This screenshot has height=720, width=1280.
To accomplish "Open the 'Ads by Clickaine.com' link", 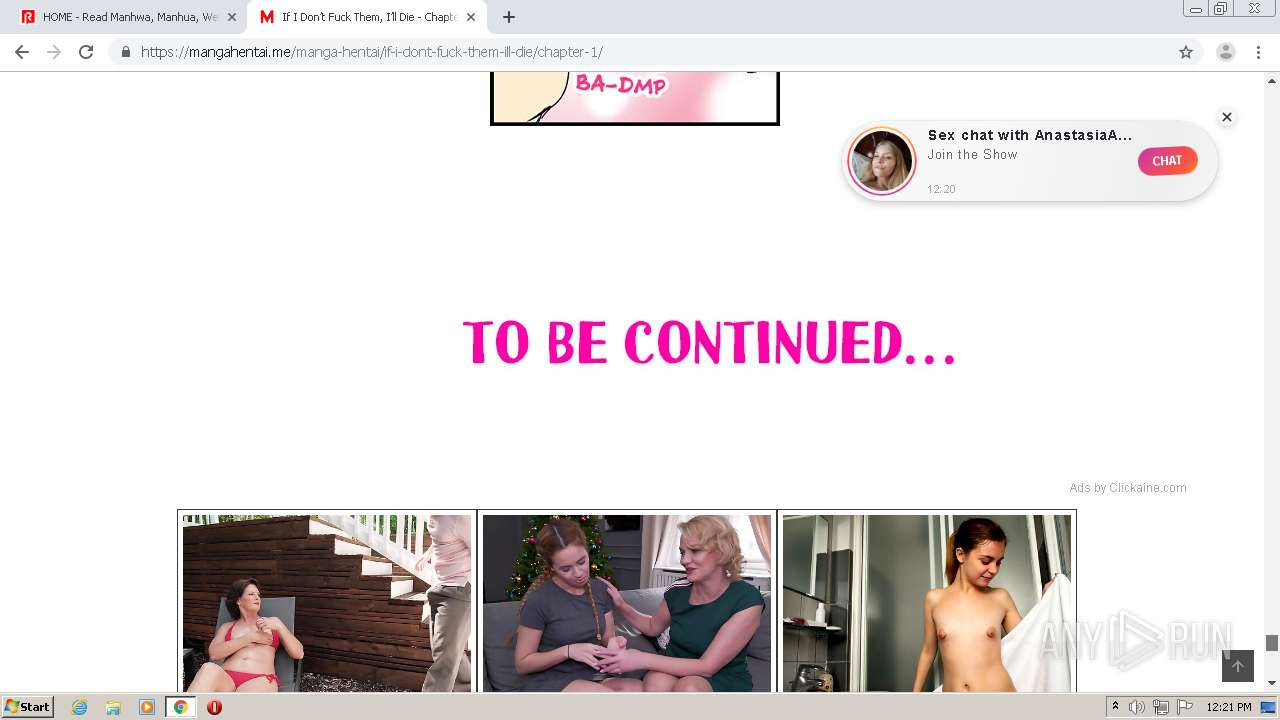I will (1128, 488).
